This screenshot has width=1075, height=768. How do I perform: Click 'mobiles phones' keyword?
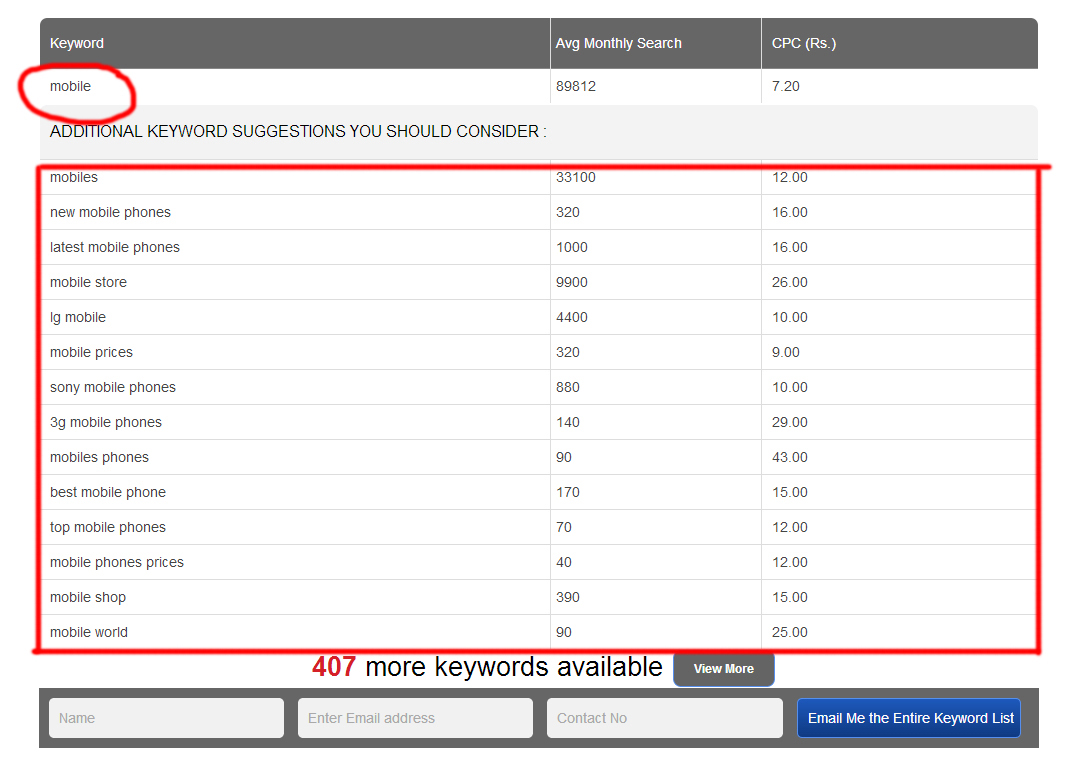pos(99,457)
